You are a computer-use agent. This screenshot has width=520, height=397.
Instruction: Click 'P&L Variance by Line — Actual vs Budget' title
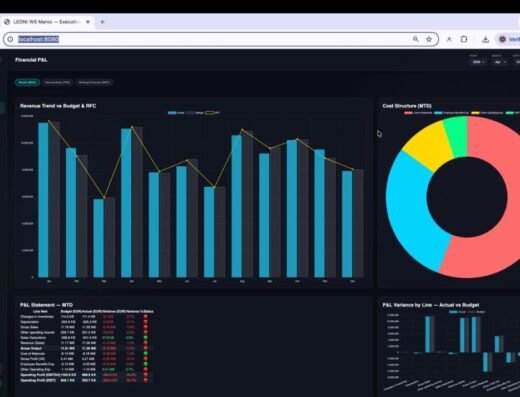(431, 305)
